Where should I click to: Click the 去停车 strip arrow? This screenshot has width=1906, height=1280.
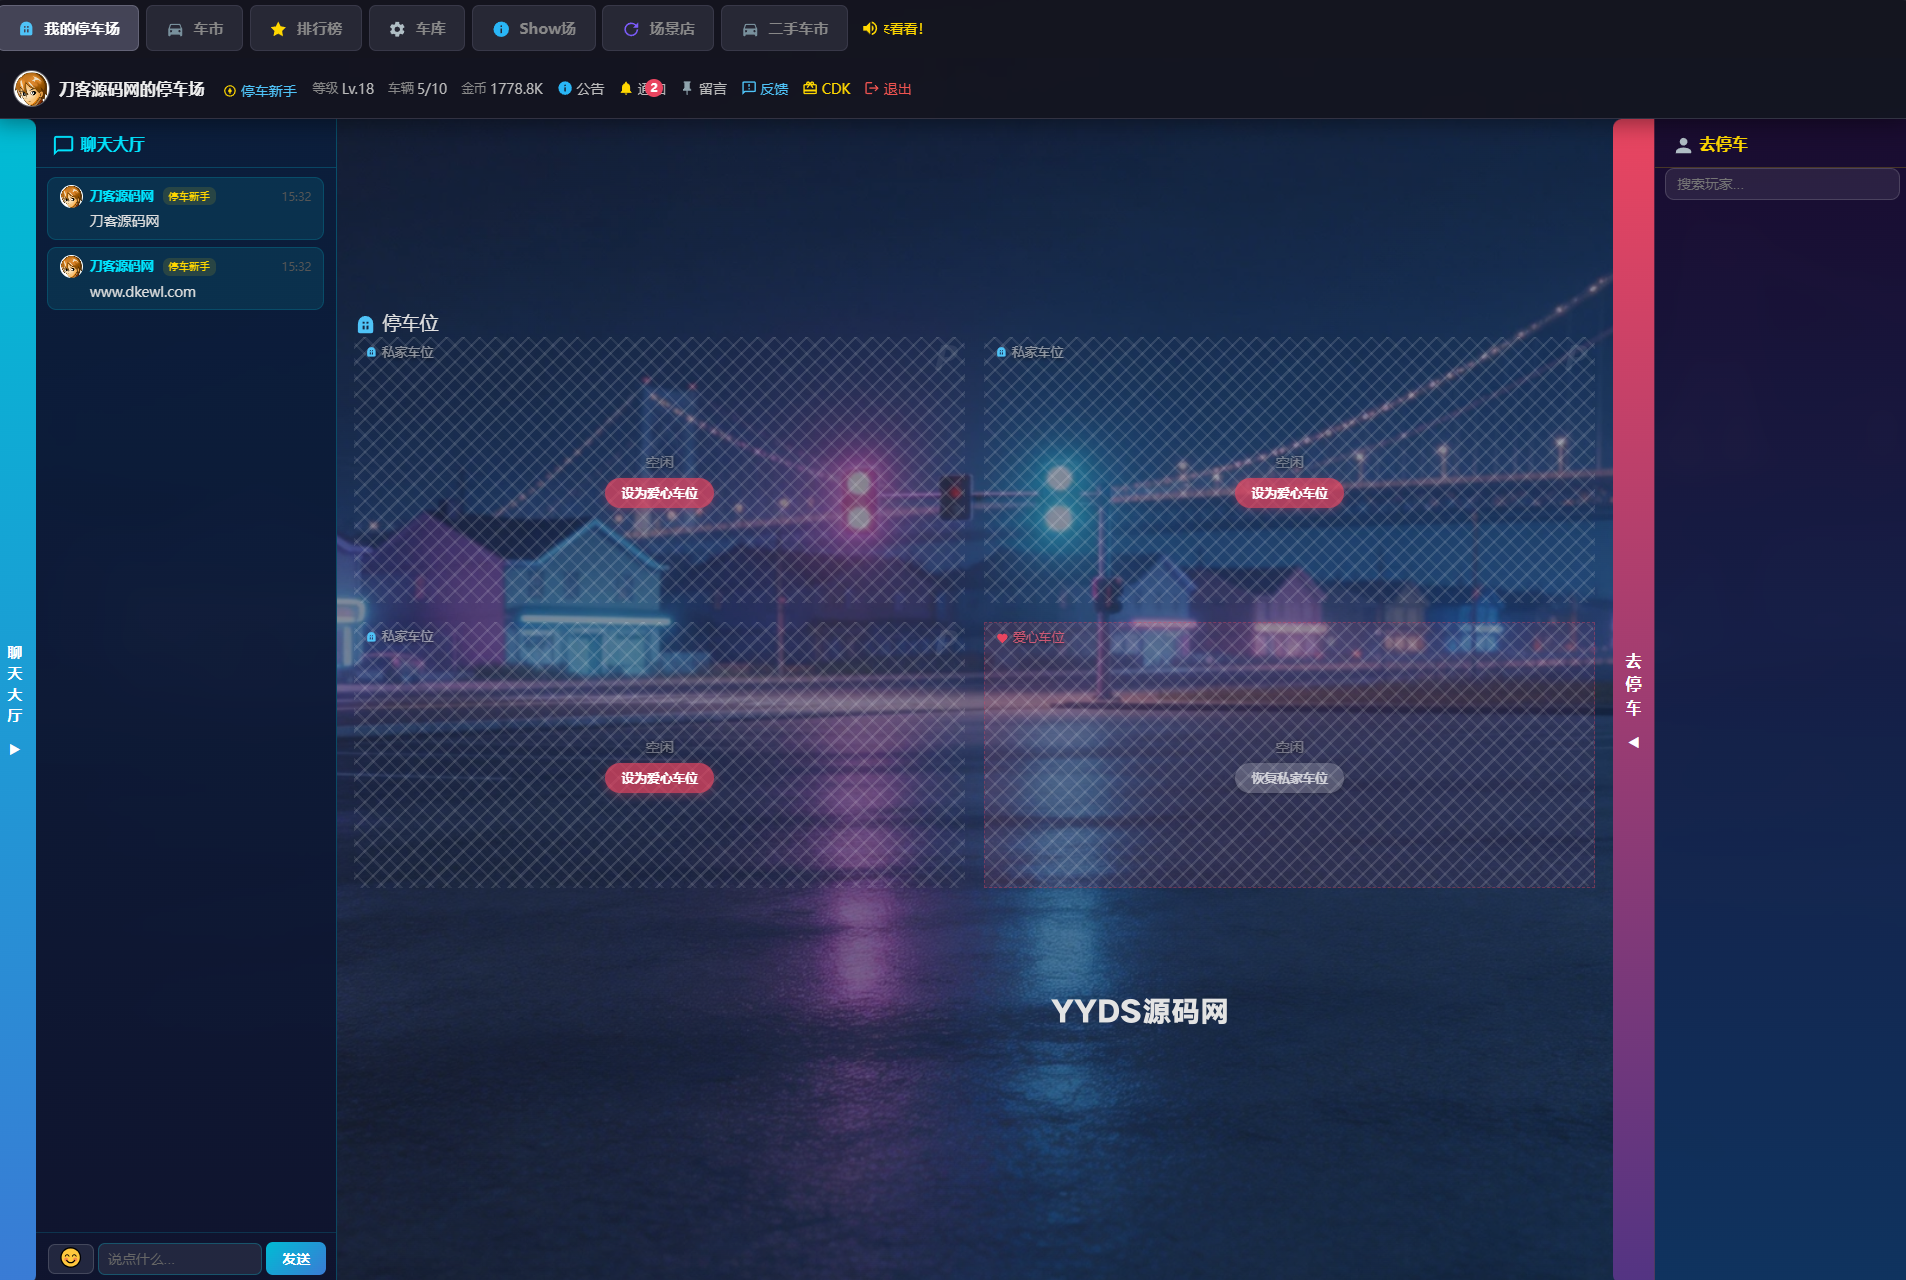click(1633, 742)
